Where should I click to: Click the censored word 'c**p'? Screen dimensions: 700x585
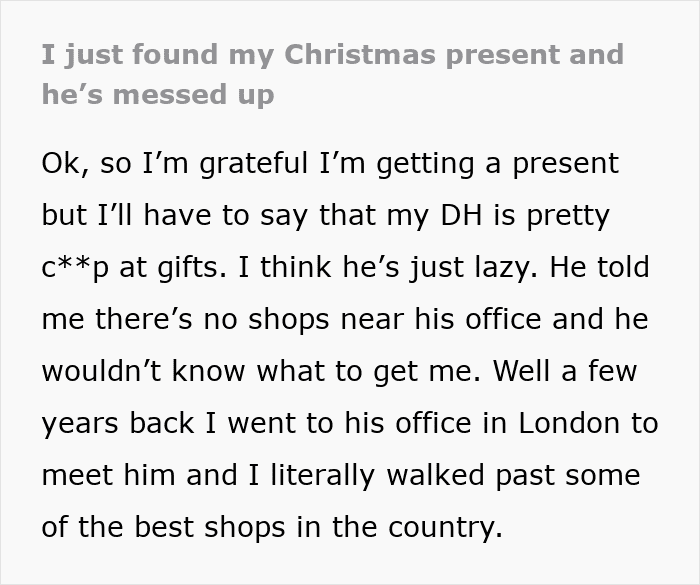coord(76,268)
